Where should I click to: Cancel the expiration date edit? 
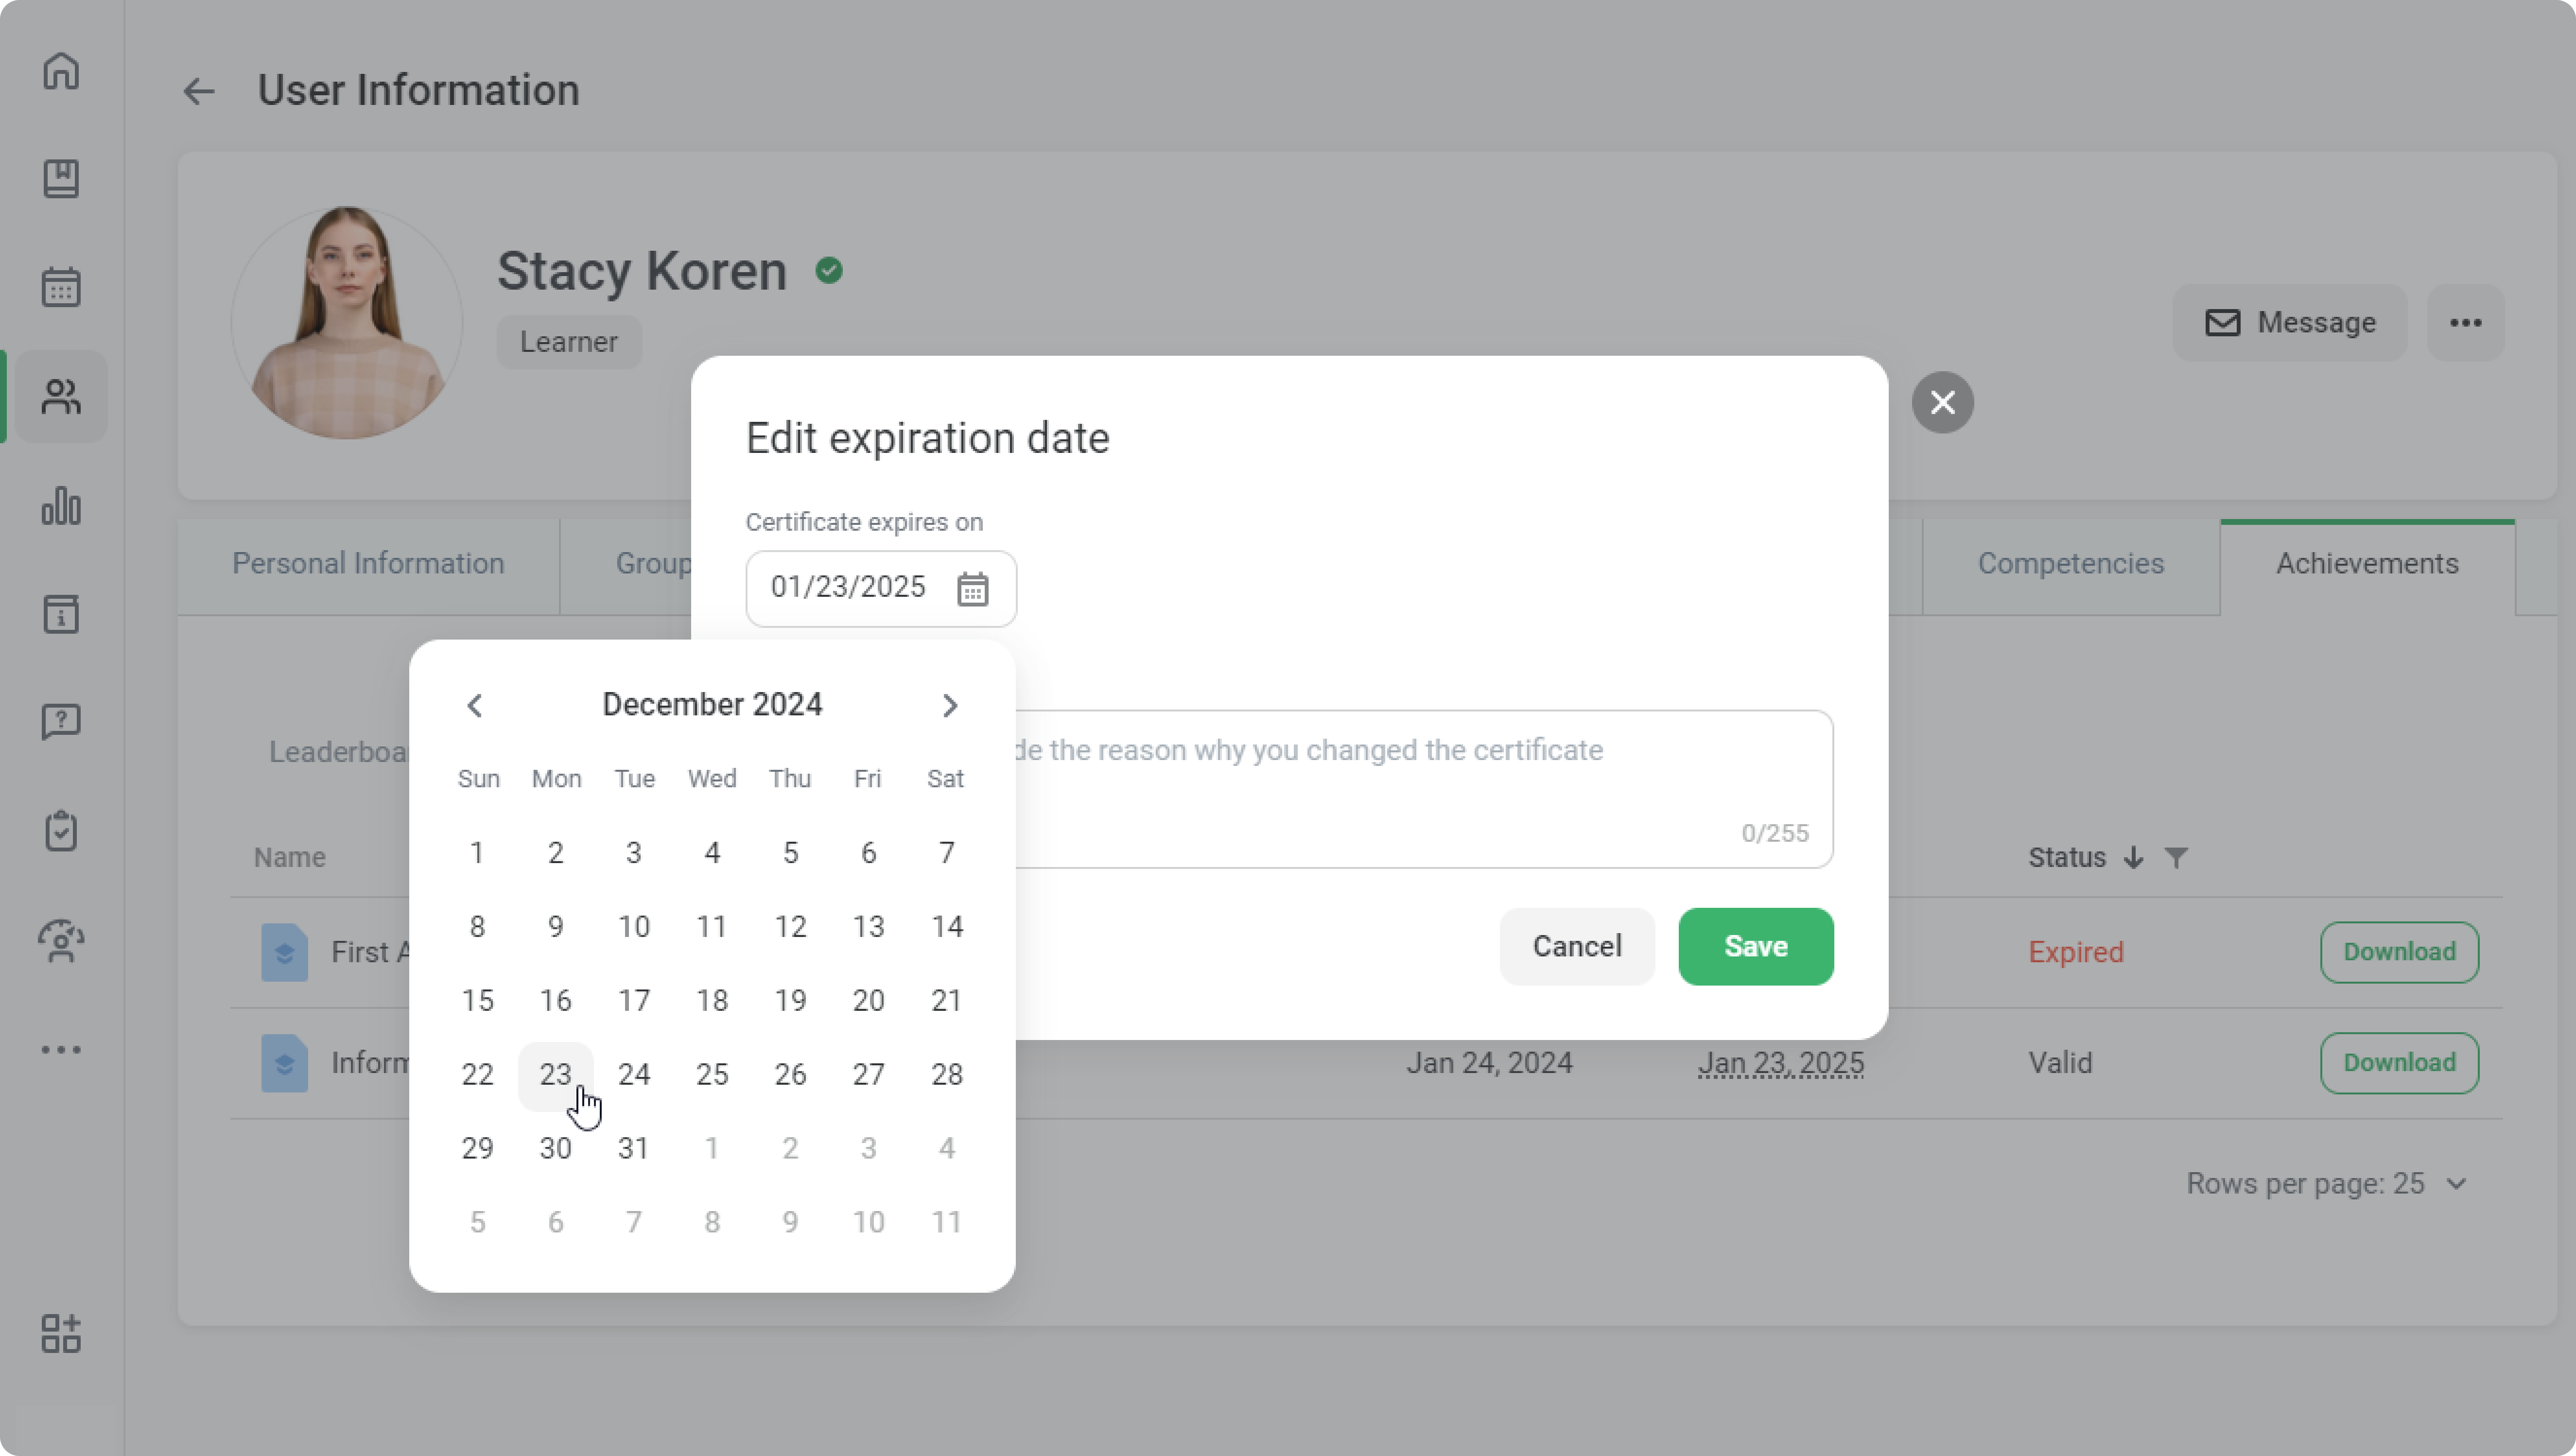1577,947
